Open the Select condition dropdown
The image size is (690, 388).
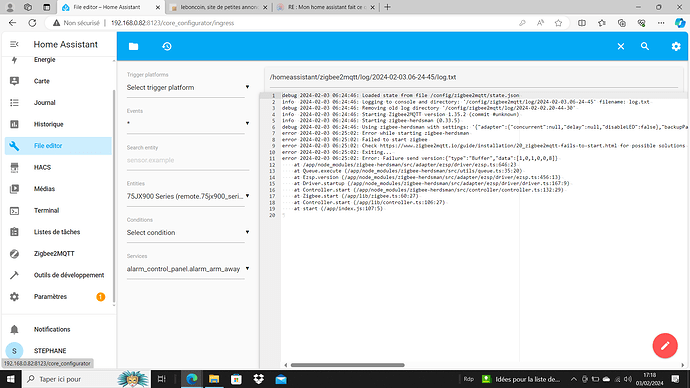[188, 232]
